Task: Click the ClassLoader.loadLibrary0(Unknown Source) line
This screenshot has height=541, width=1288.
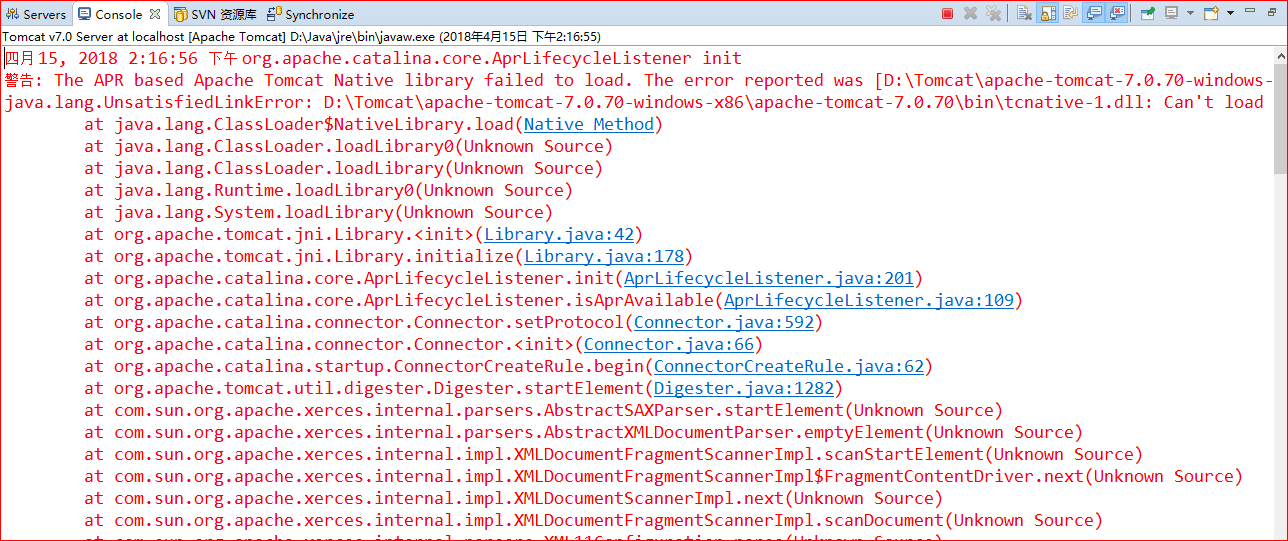Action: (x=348, y=147)
